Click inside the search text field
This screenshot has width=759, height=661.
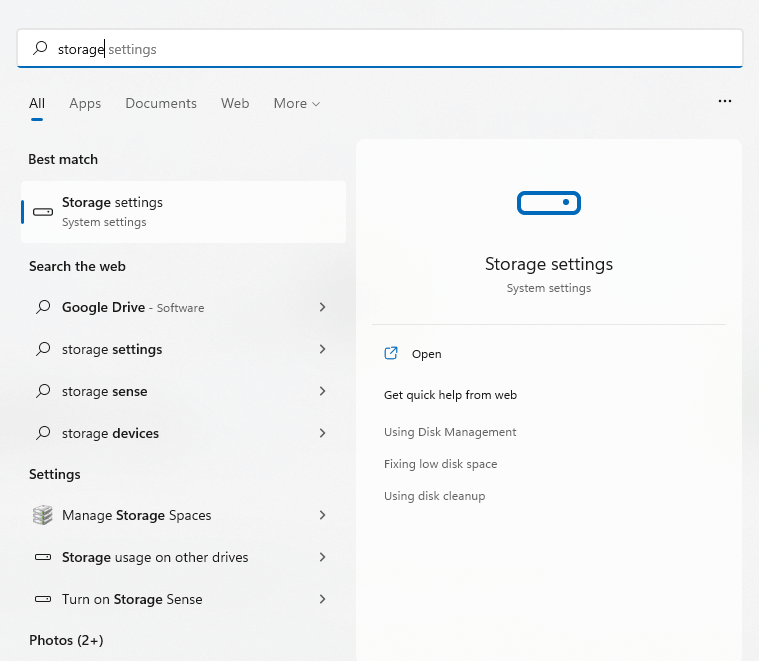(x=400, y=48)
